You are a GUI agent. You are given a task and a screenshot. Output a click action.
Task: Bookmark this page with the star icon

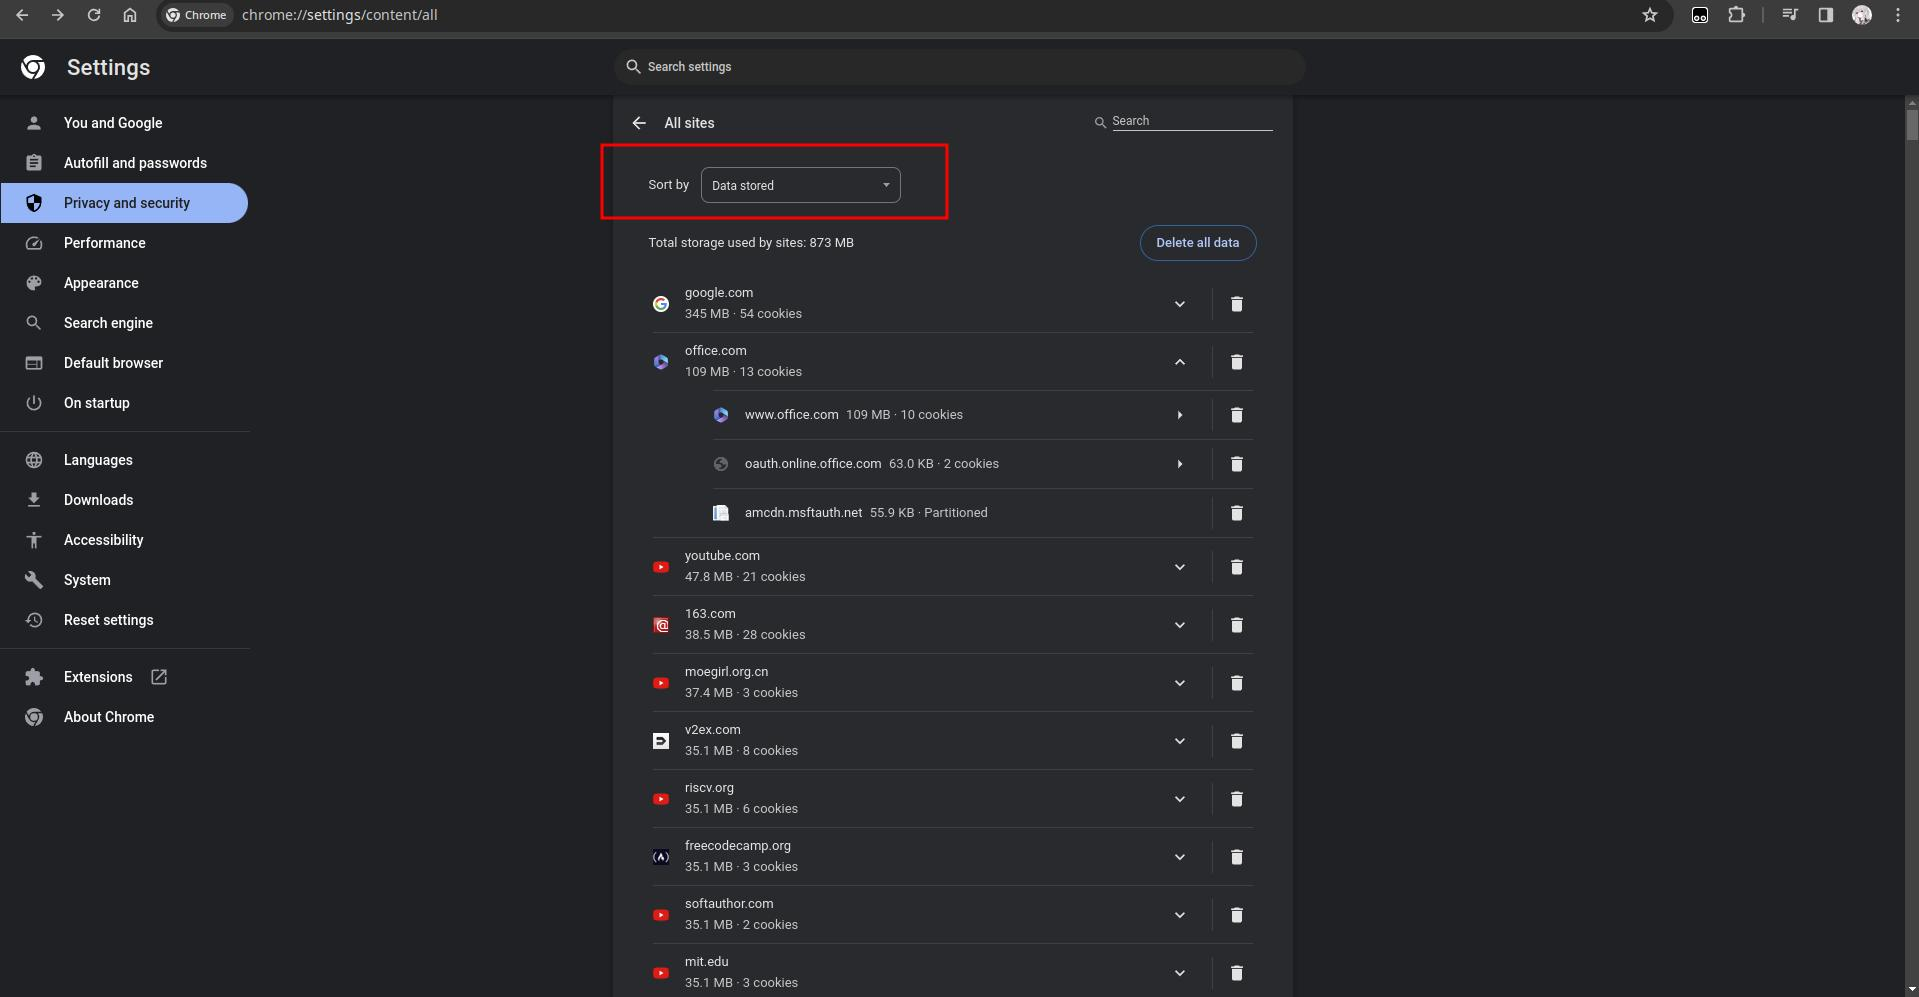(x=1650, y=15)
